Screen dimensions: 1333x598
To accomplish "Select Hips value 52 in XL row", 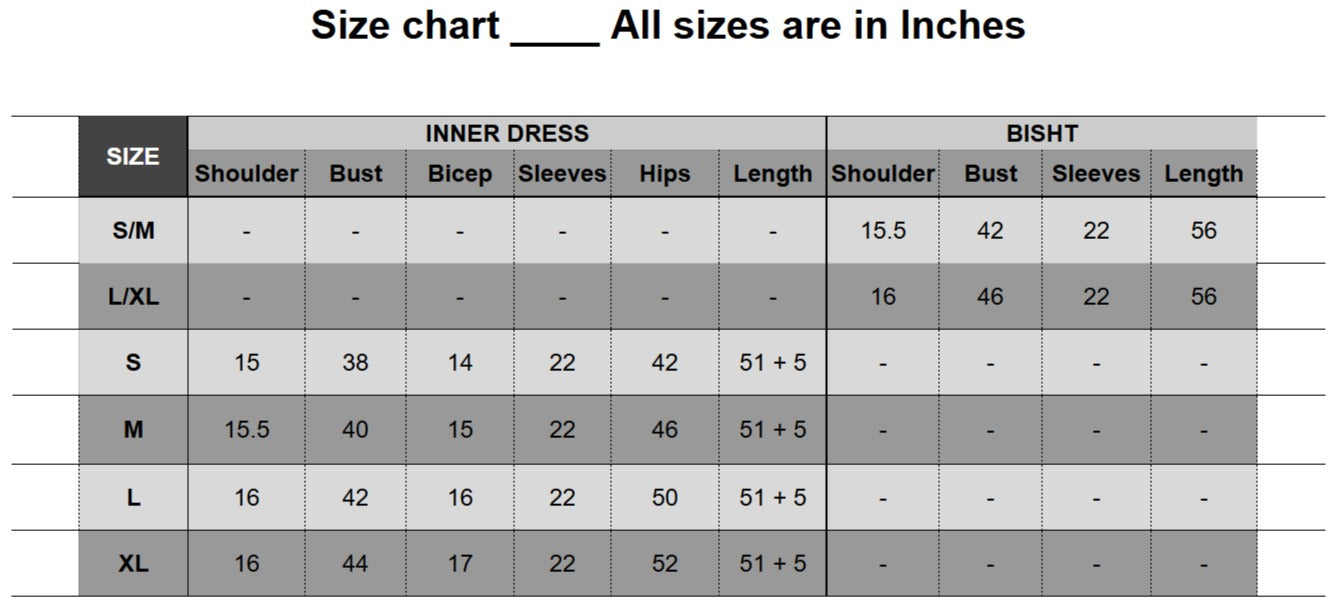I will point(665,564).
